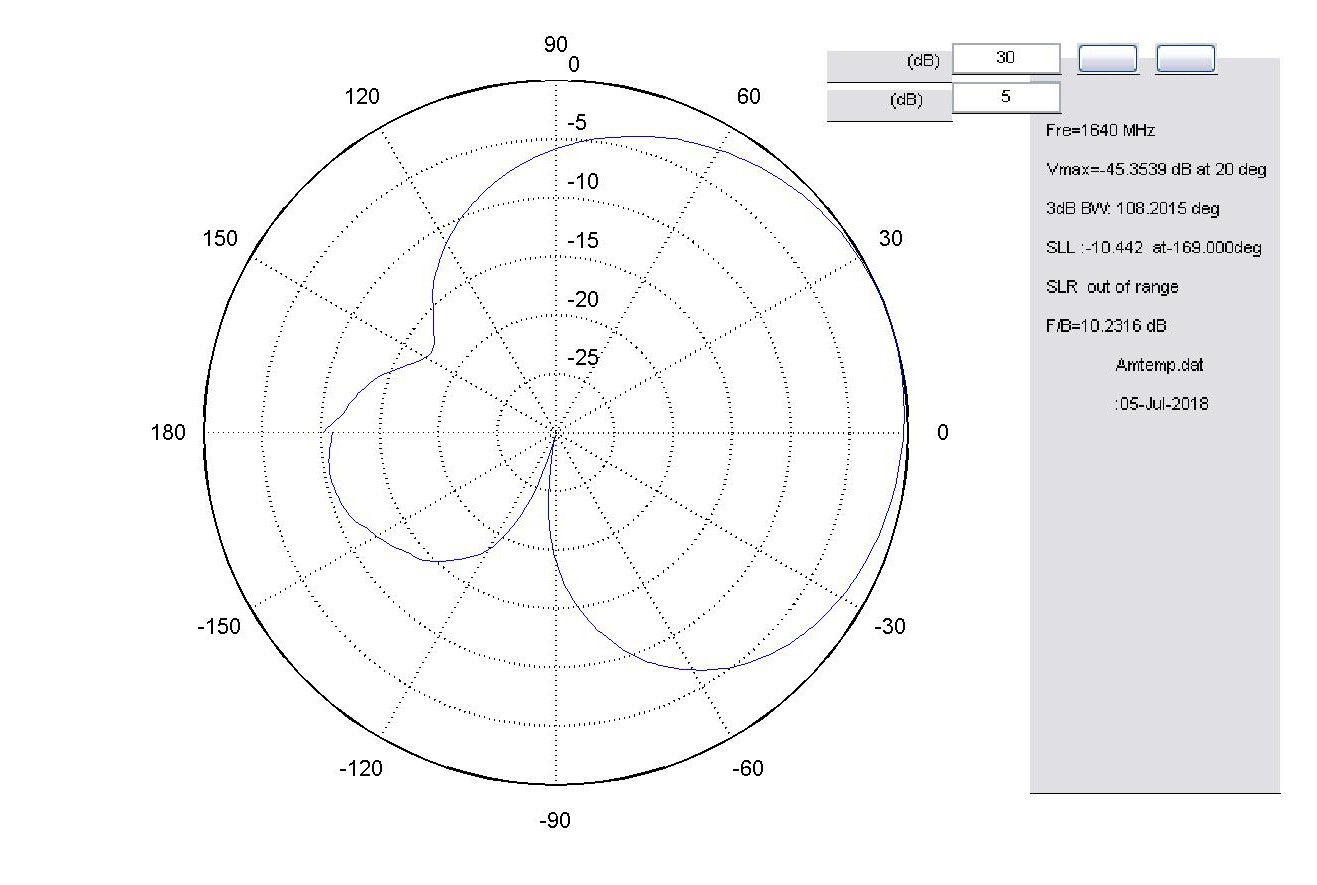Viewport: 1317px width, 885px height.
Task: Click the 05-Jul-2018 date label
Action: [x=1160, y=404]
